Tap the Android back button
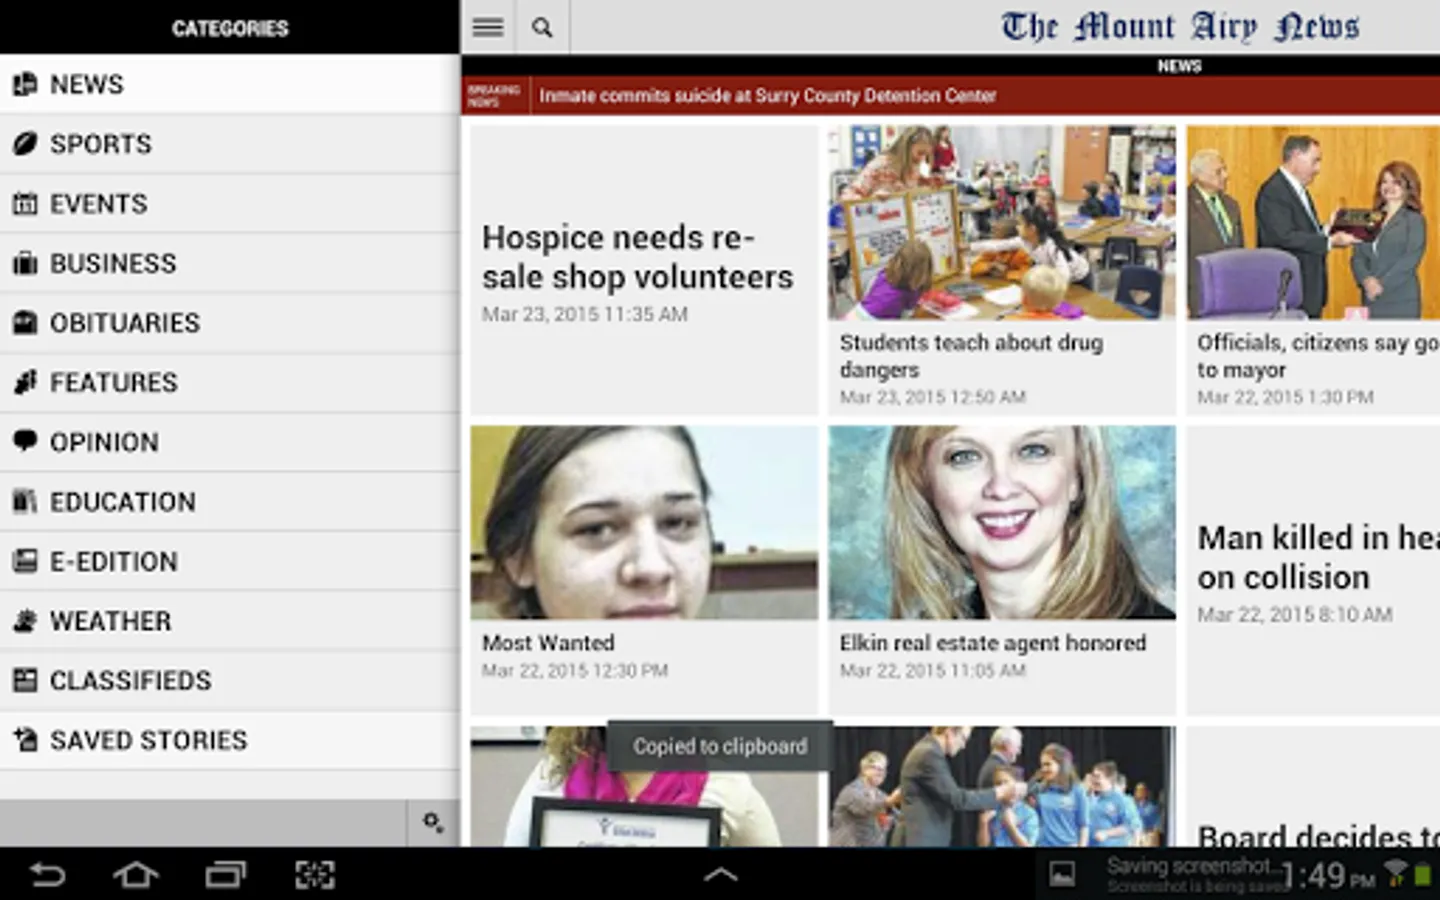 pos(47,875)
